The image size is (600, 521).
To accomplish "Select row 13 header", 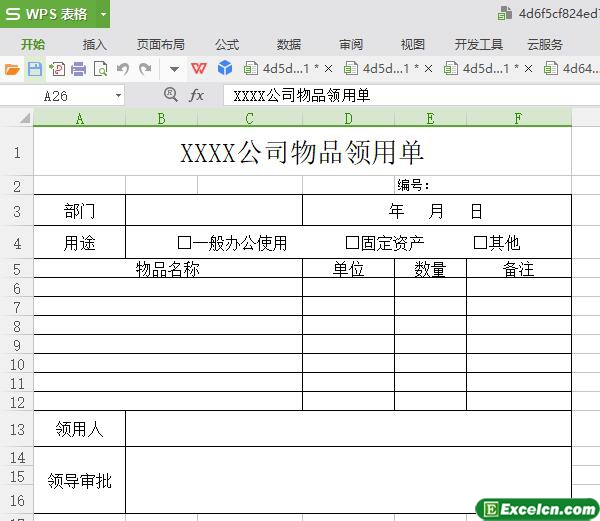I will [17, 430].
